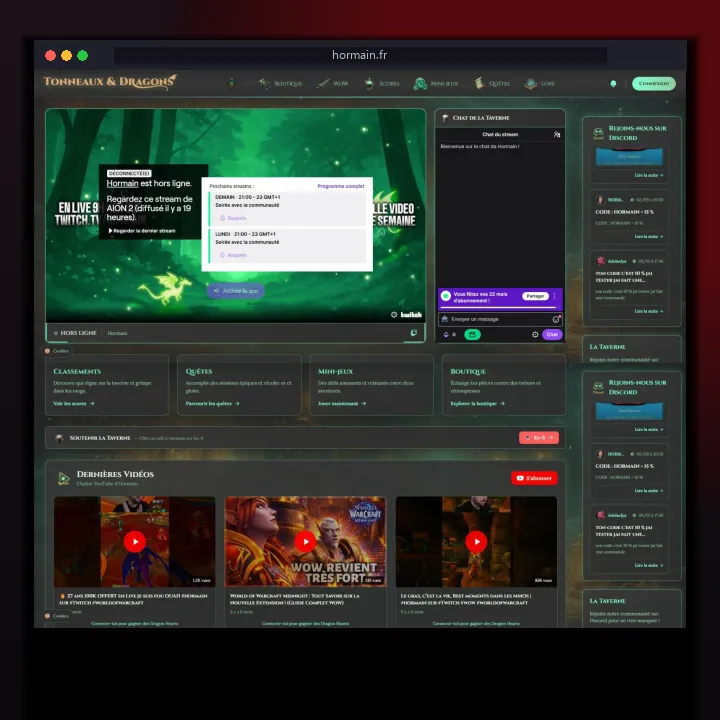Click the Twitch logo on the player
The height and width of the screenshot is (720, 720).
(411, 315)
